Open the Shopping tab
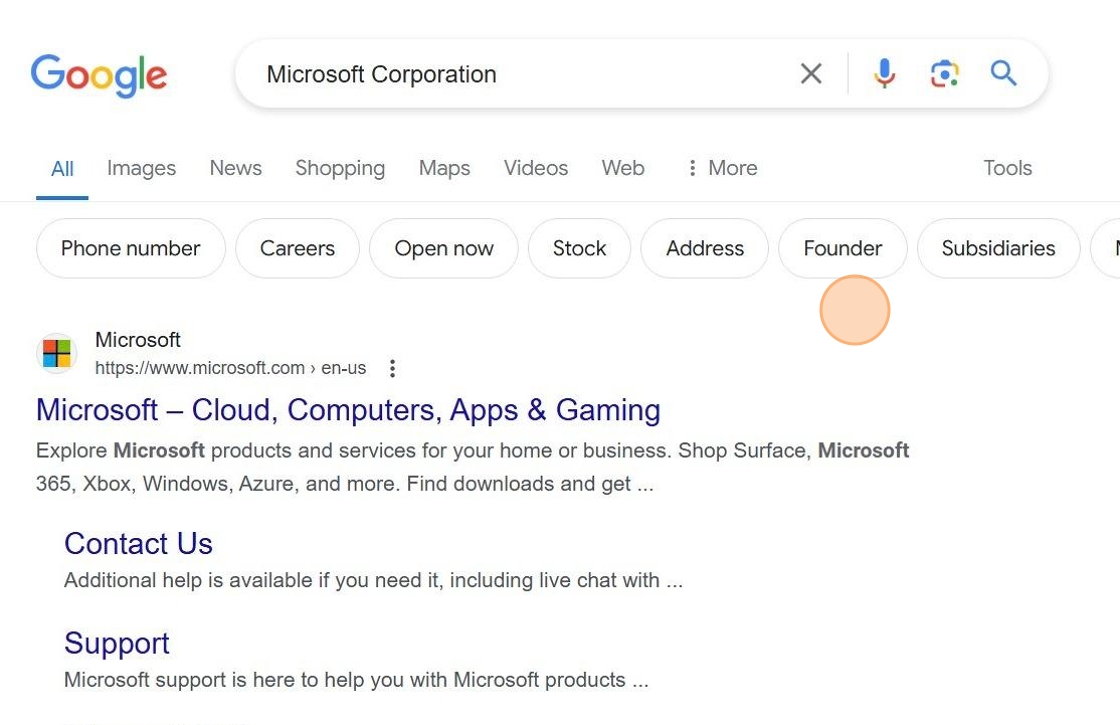Viewport: 1120px width, 725px height. click(x=340, y=168)
